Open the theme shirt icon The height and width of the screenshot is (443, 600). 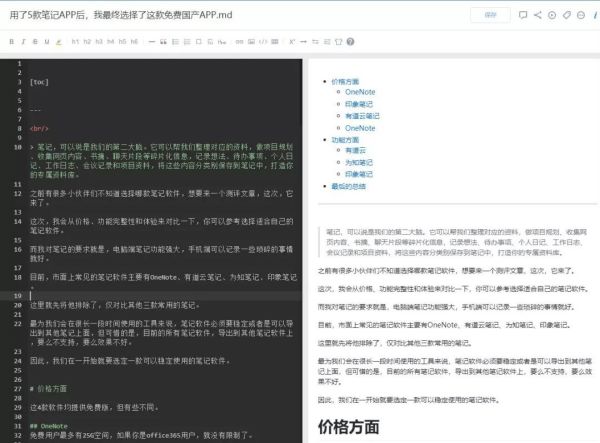[x=338, y=42]
